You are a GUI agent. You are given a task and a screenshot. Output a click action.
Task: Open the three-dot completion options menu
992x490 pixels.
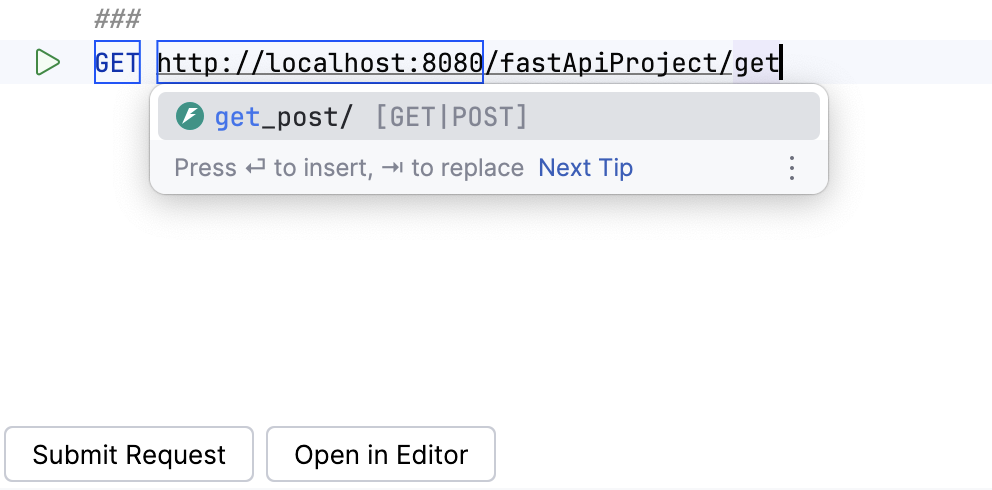[791, 168]
